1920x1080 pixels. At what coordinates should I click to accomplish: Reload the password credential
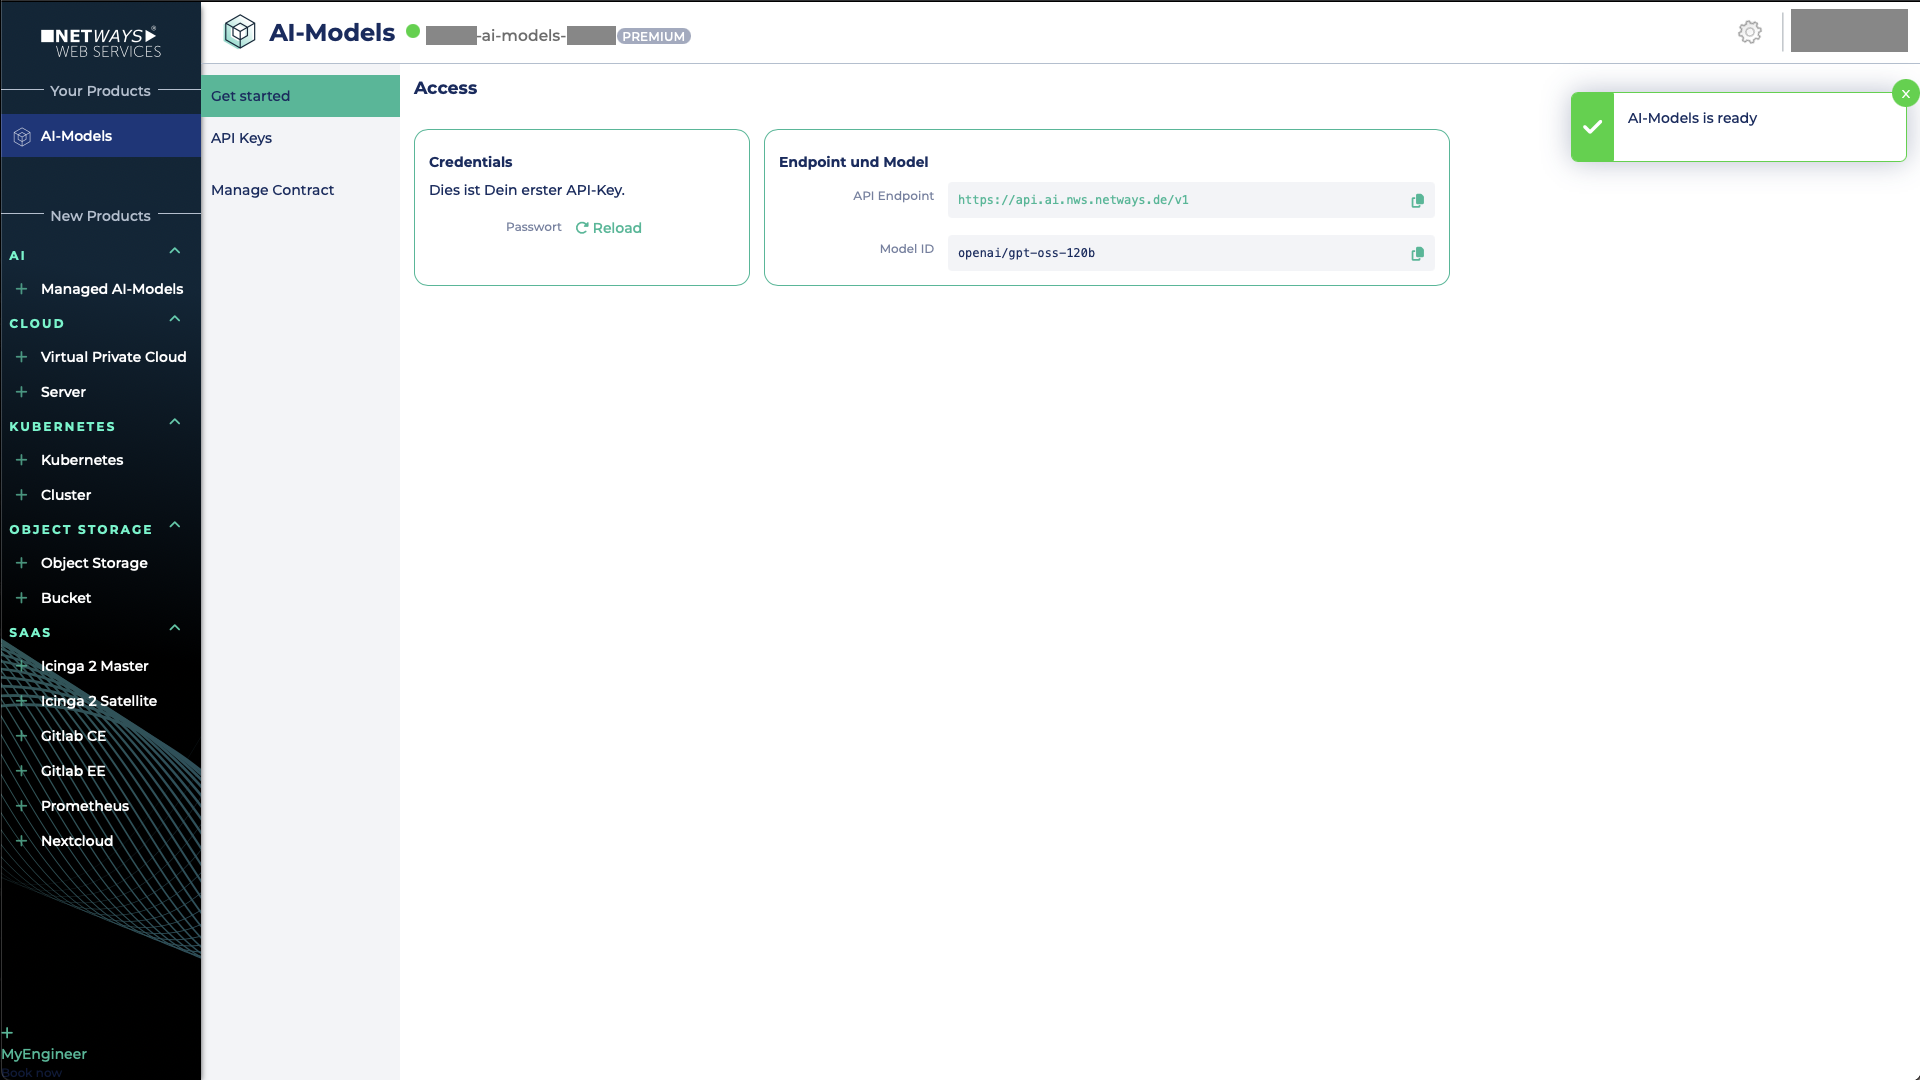click(608, 228)
